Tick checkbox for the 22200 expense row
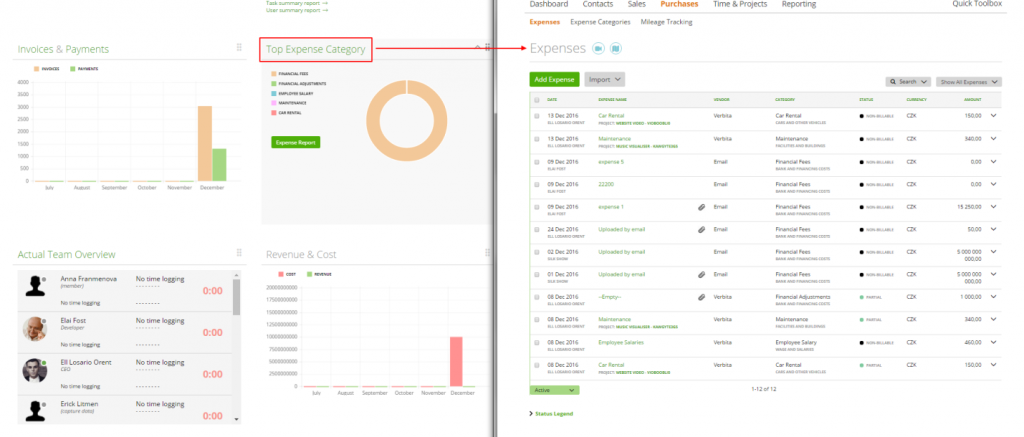This screenshot has width=1024, height=437. (x=537, y=184)
